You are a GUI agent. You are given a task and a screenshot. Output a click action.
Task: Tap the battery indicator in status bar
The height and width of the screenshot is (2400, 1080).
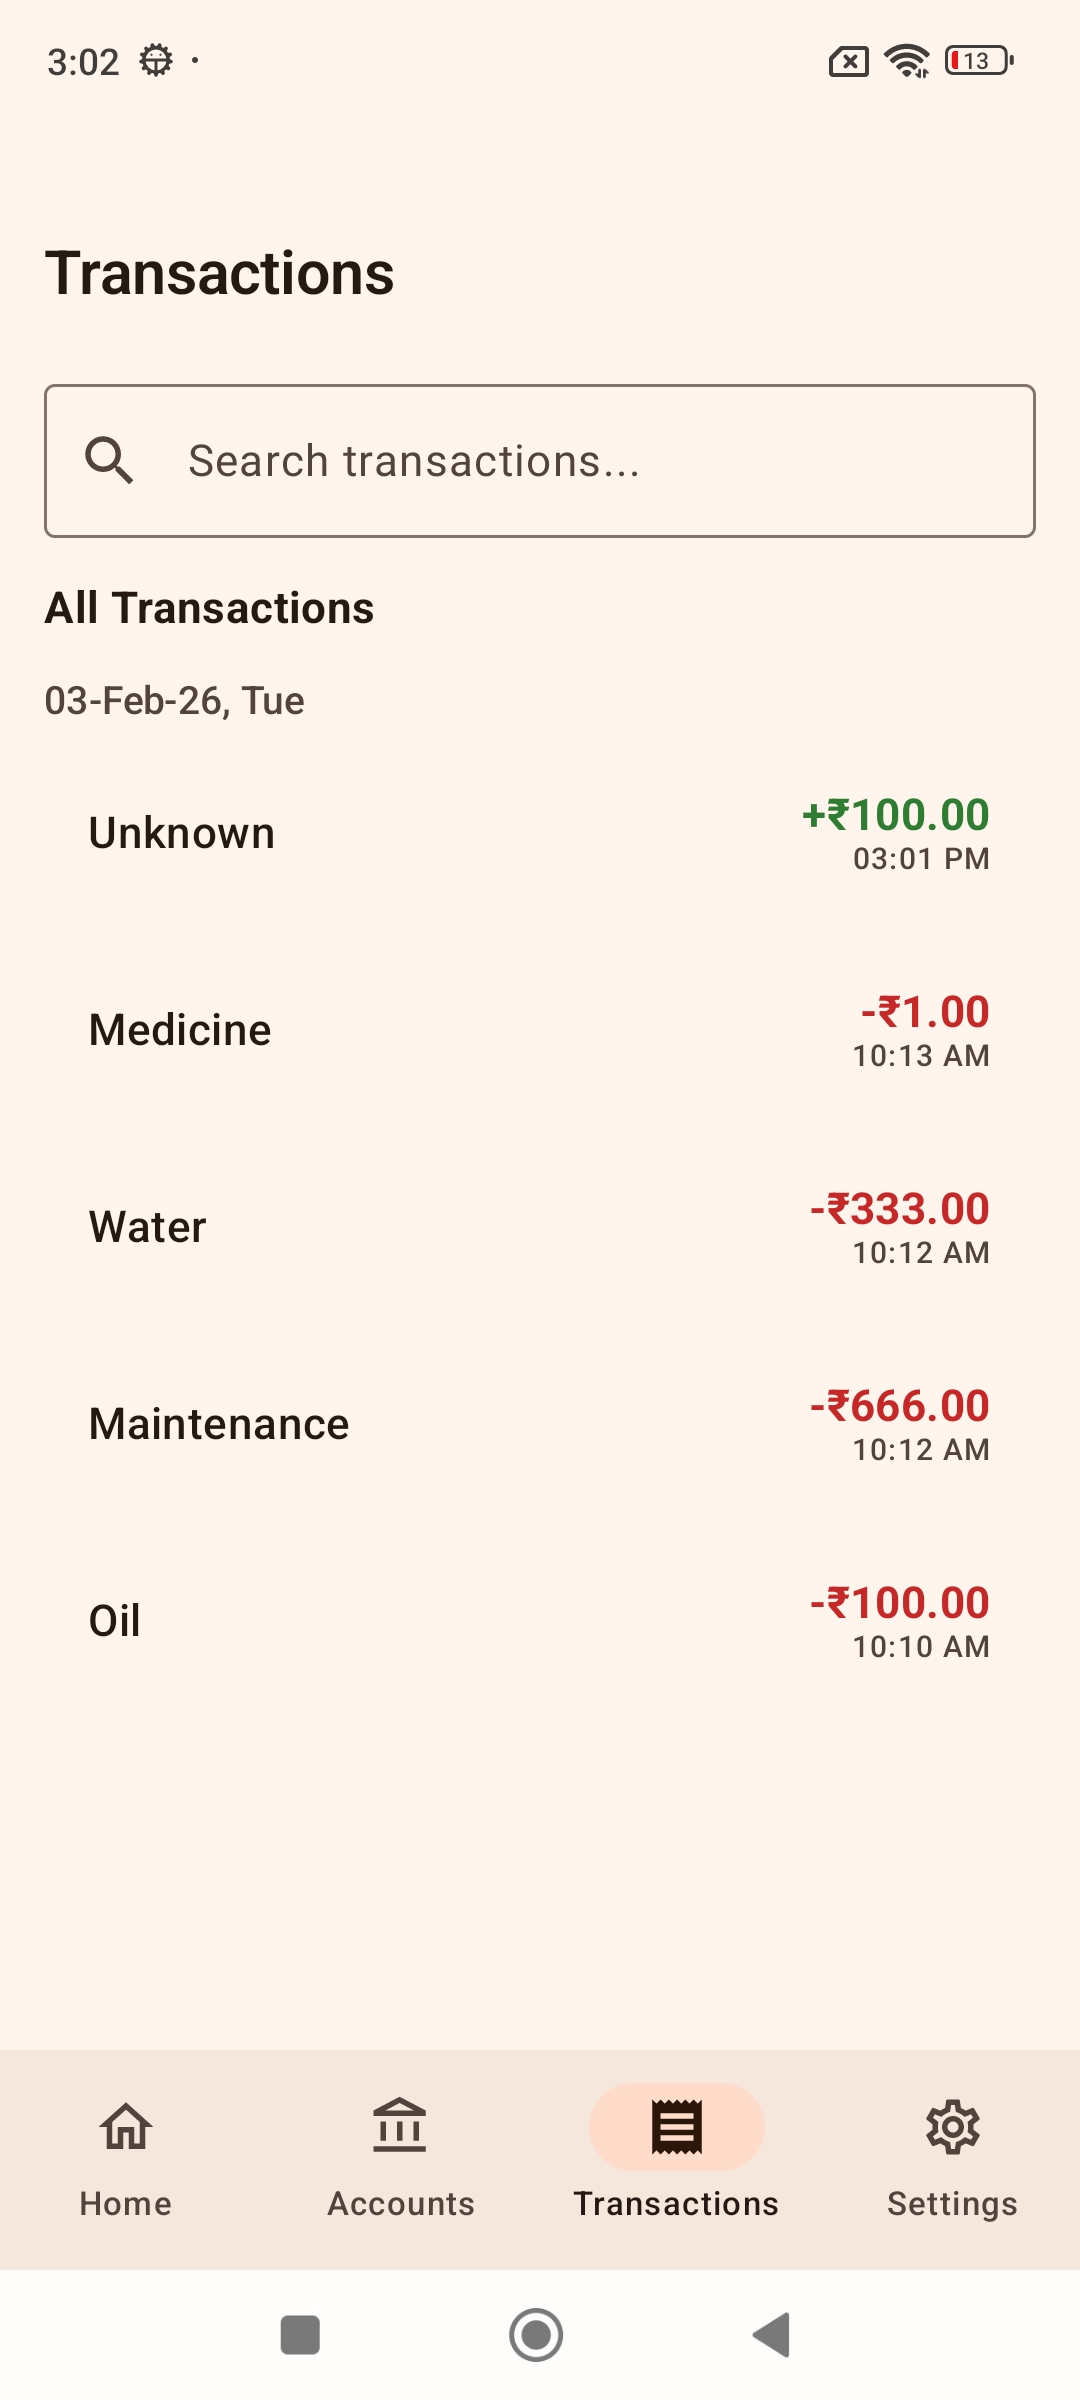[x=979, y=61]
